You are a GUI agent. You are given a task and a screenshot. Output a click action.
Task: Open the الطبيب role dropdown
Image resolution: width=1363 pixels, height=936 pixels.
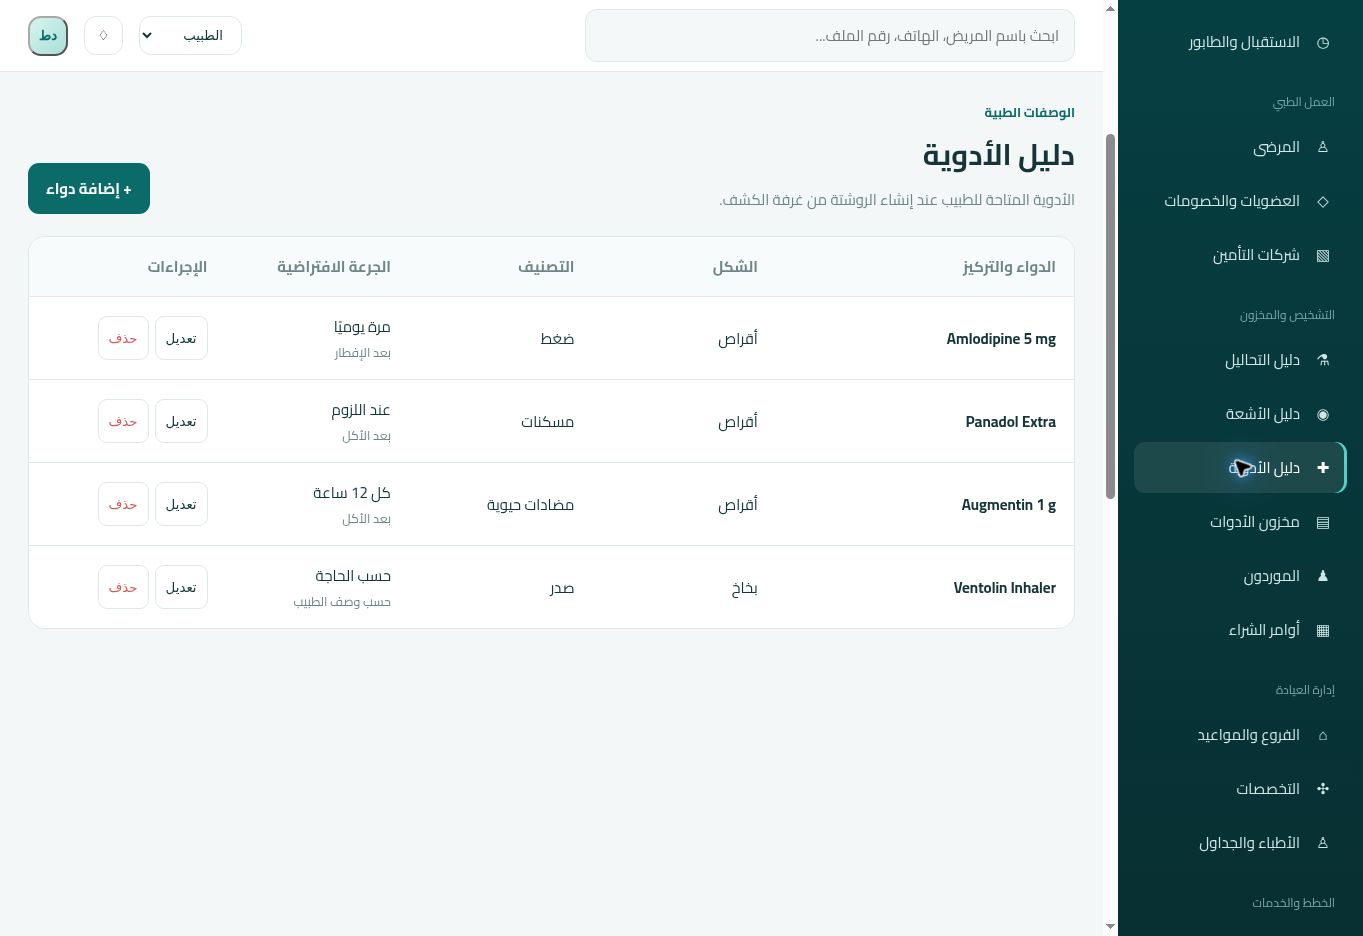click(x=190, y=36)
